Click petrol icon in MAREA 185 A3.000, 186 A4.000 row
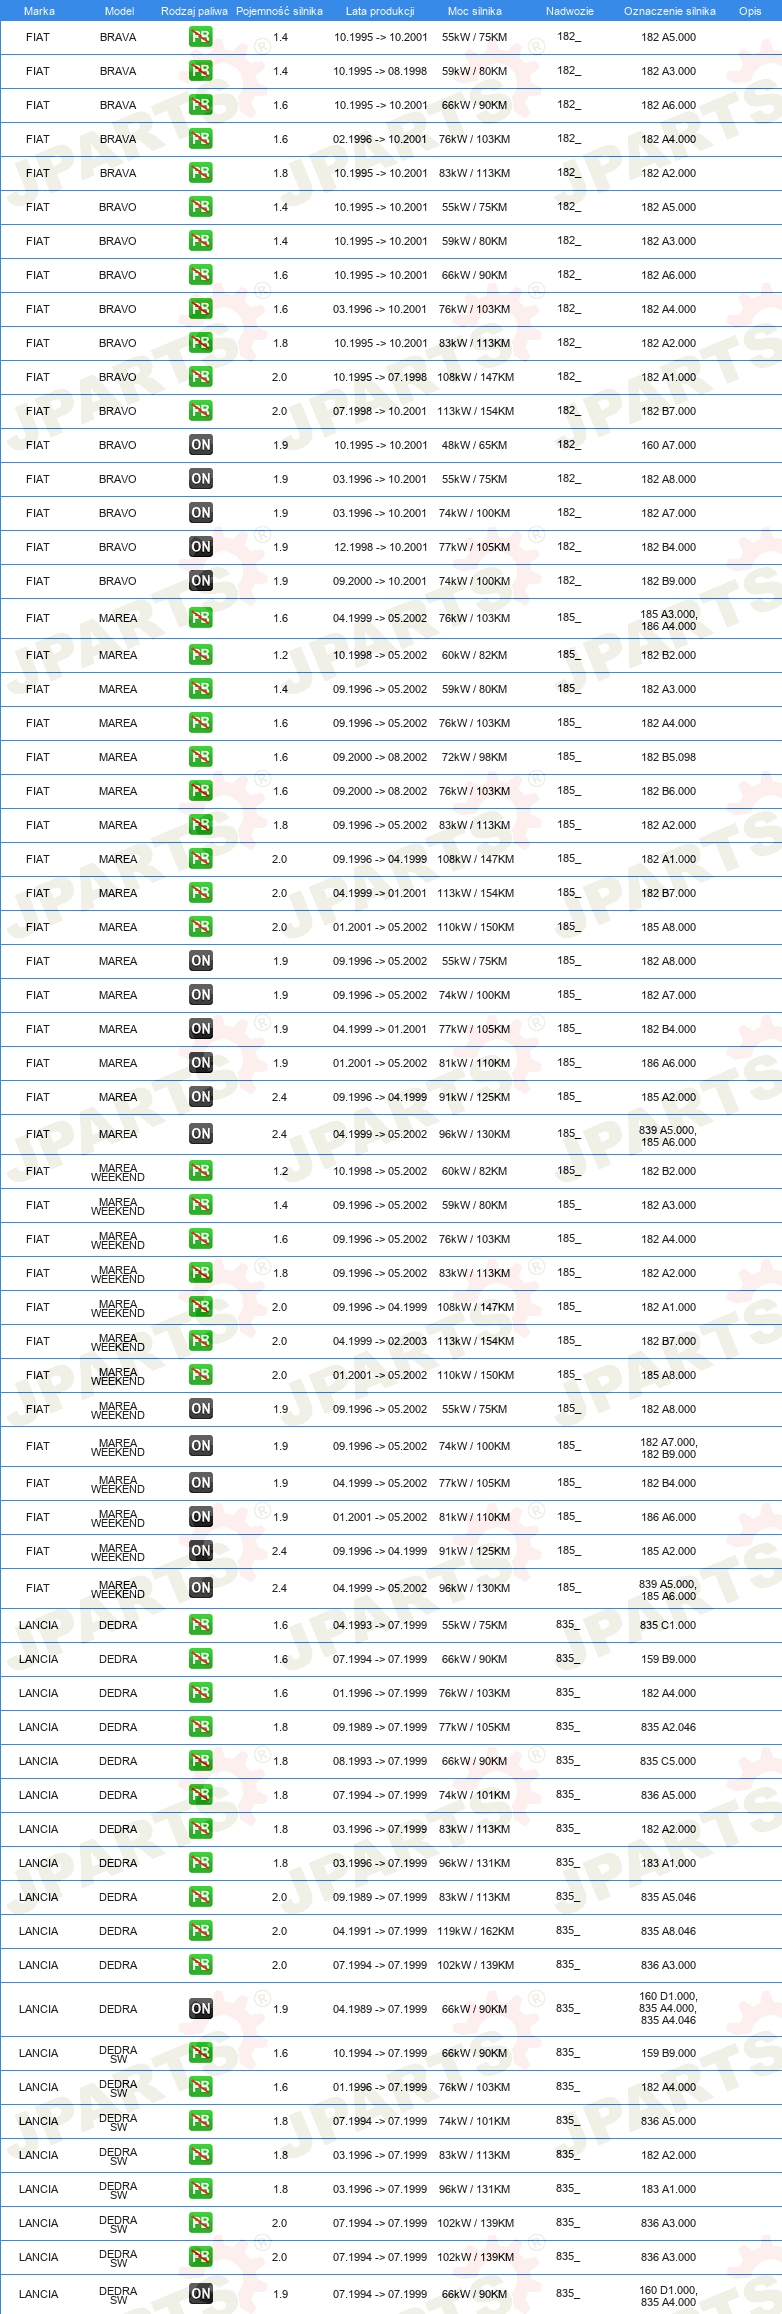The image size is (782, 2314). click(x=201, y=618)
